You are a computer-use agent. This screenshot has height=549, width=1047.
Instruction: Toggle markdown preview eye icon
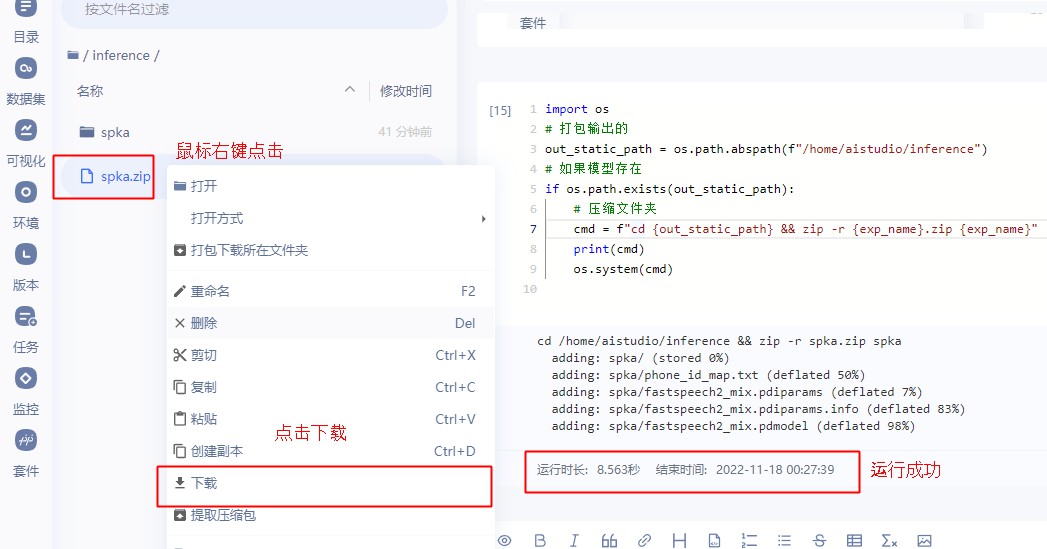(x=505, y=540)
